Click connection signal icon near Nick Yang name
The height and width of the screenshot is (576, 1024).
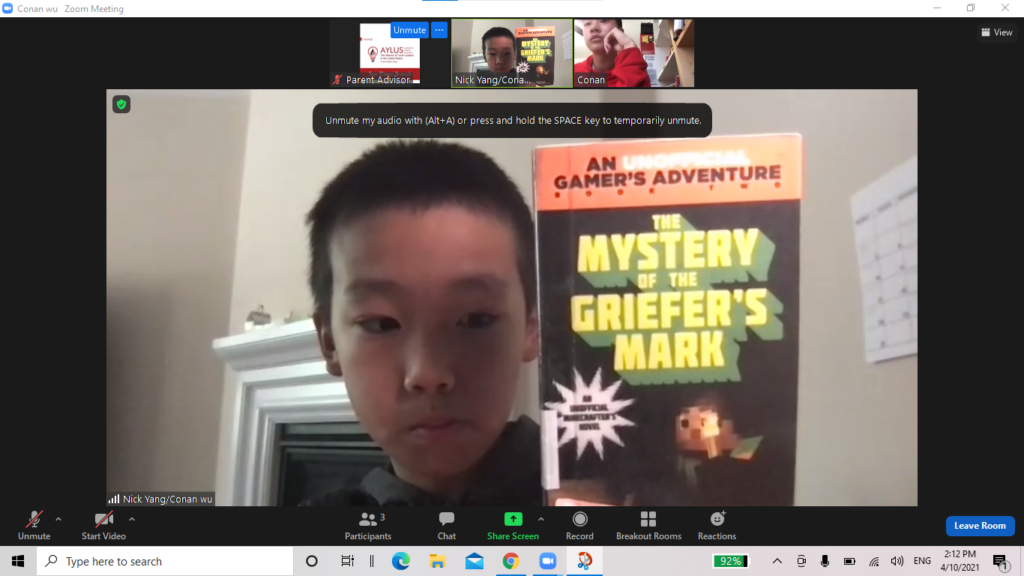[114, 499]
